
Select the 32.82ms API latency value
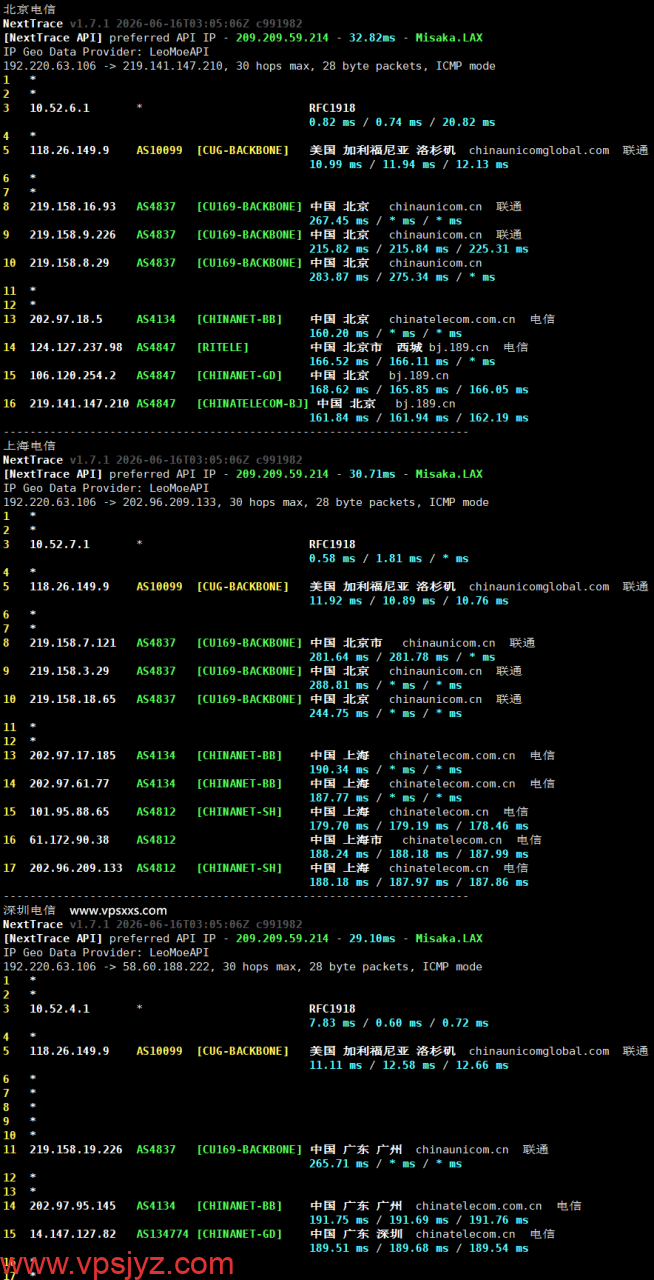[372, 38]
